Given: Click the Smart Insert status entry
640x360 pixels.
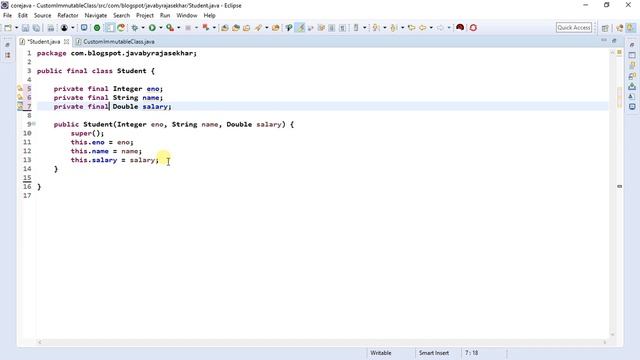Looking at the screenshot, I should pyautogui.click(x=433, y=353).
